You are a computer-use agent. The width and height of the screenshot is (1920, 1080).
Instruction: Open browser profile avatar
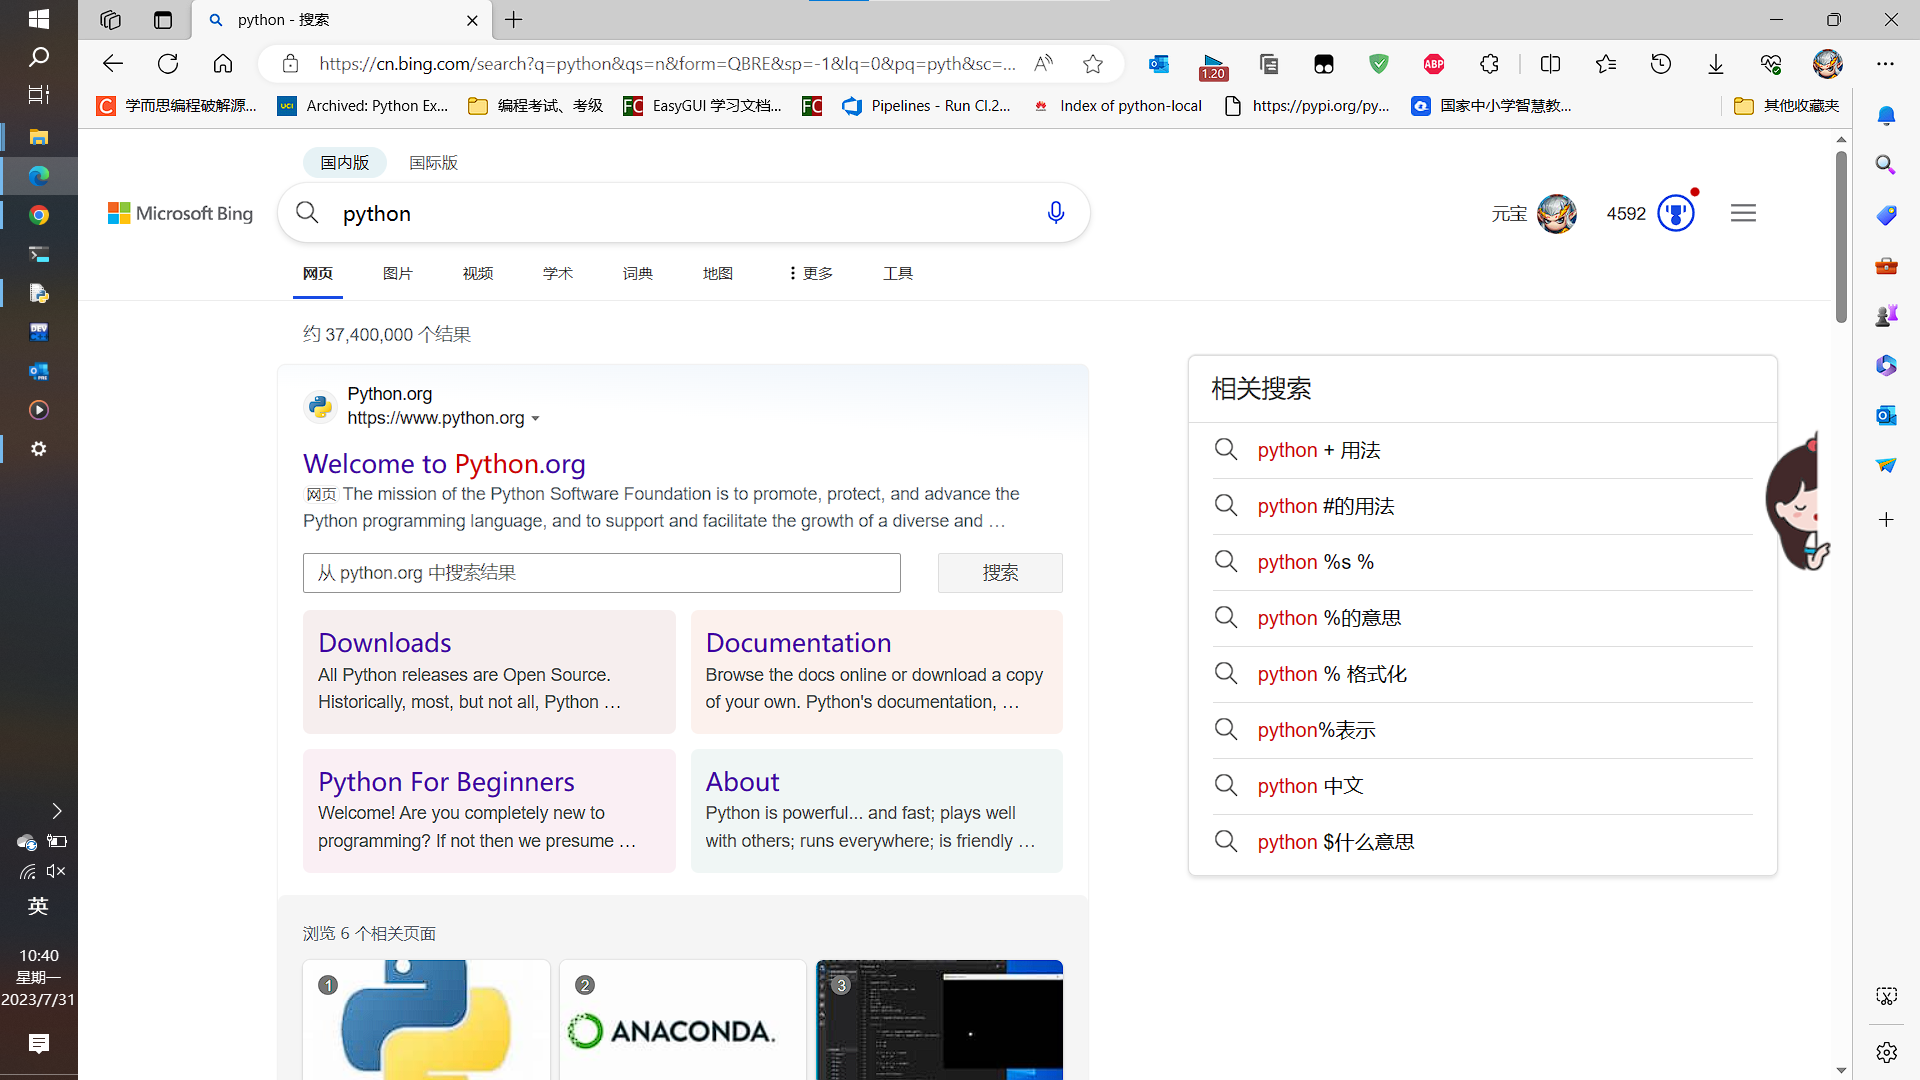1828,64
